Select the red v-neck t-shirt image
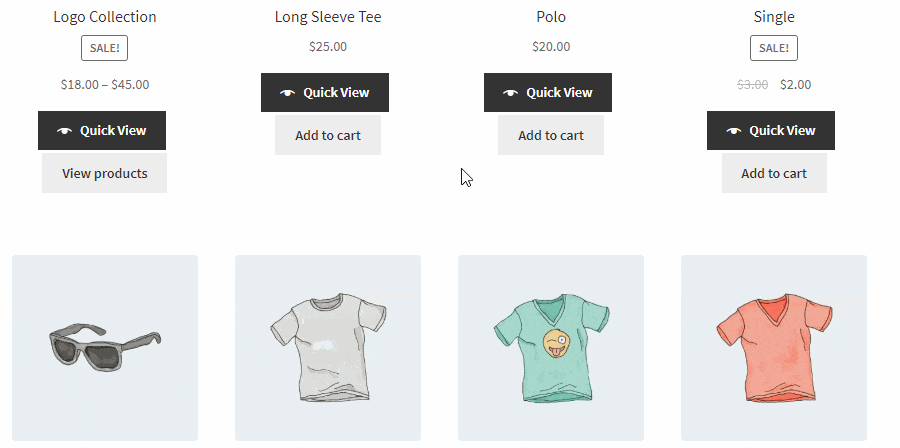Screen dimensions: 900x448 [774, 348]
